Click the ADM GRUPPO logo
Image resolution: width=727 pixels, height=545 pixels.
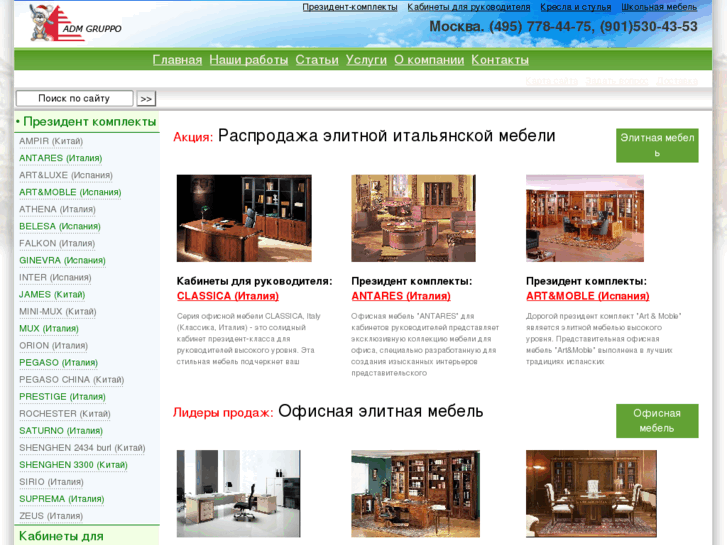tap(74, 23)
